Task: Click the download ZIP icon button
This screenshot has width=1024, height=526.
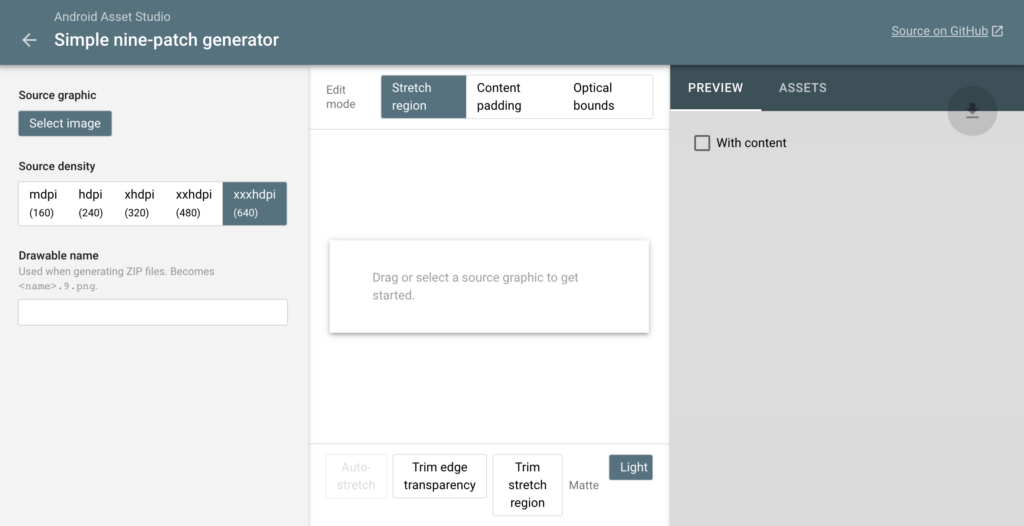Action: [972, 111]
